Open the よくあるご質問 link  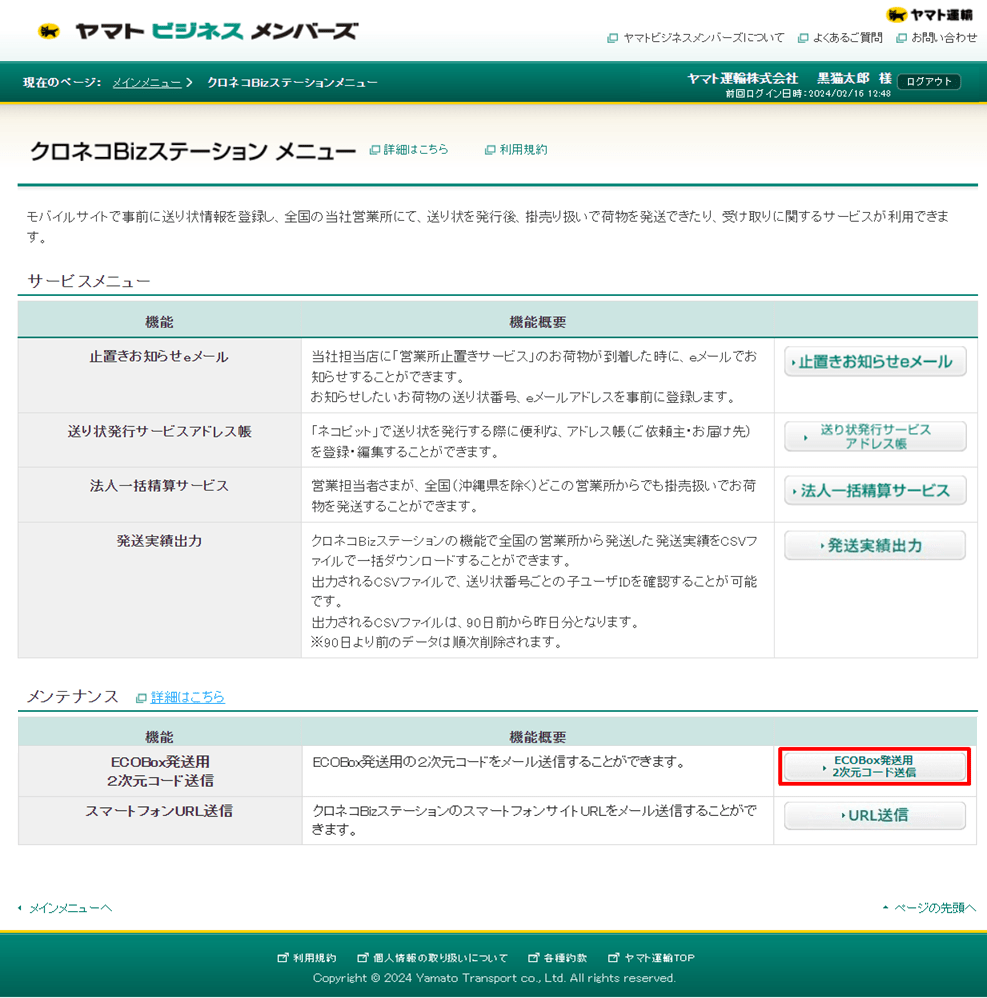tap(847, 38)
